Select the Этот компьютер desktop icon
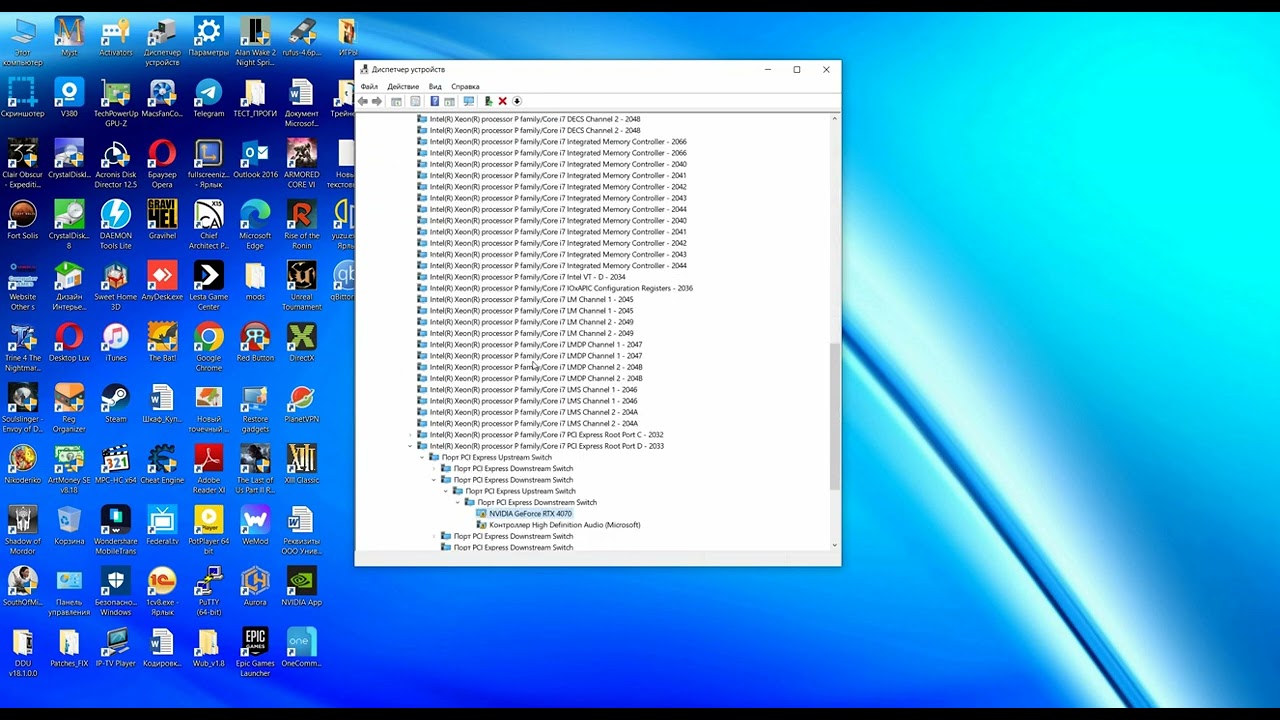This screenshot has width=1280, height=720. [x=22, y=42]
